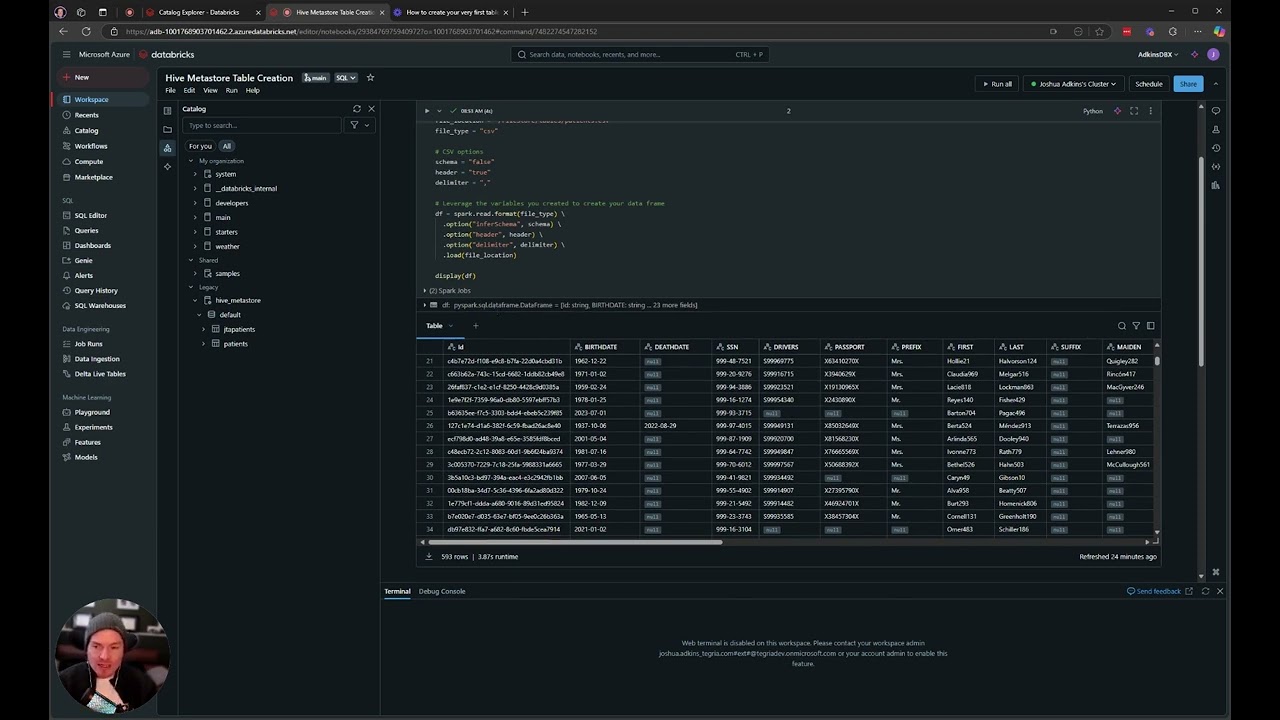
Task: Refresh the Catalog panel
Action: tap(357, 108)
